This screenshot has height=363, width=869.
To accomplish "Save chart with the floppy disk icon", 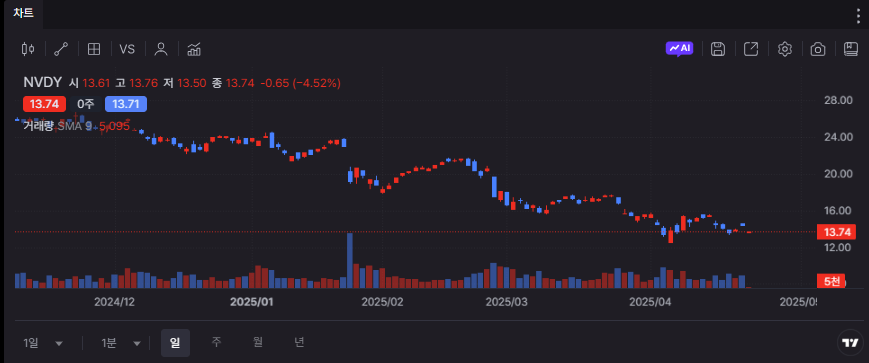I will coord(718,49).
